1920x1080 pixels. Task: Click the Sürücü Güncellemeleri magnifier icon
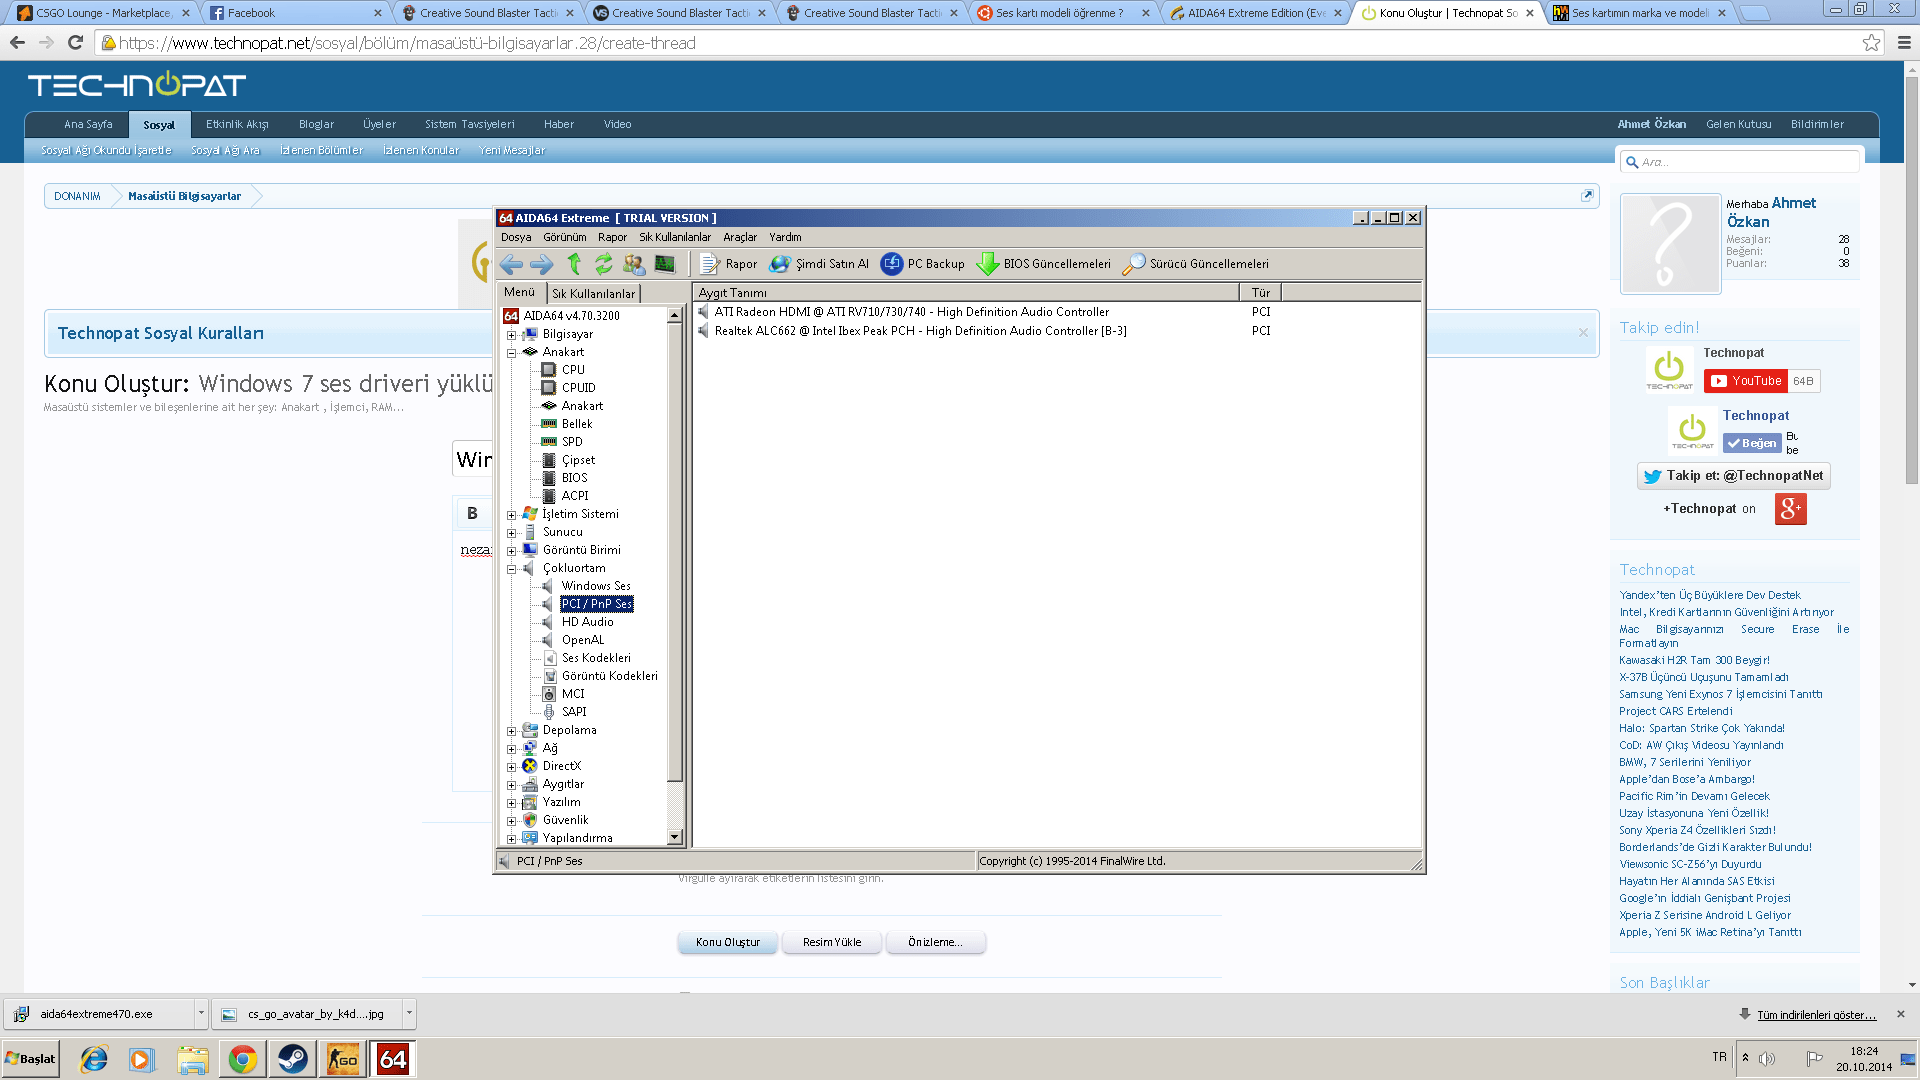coord(1133,264)
